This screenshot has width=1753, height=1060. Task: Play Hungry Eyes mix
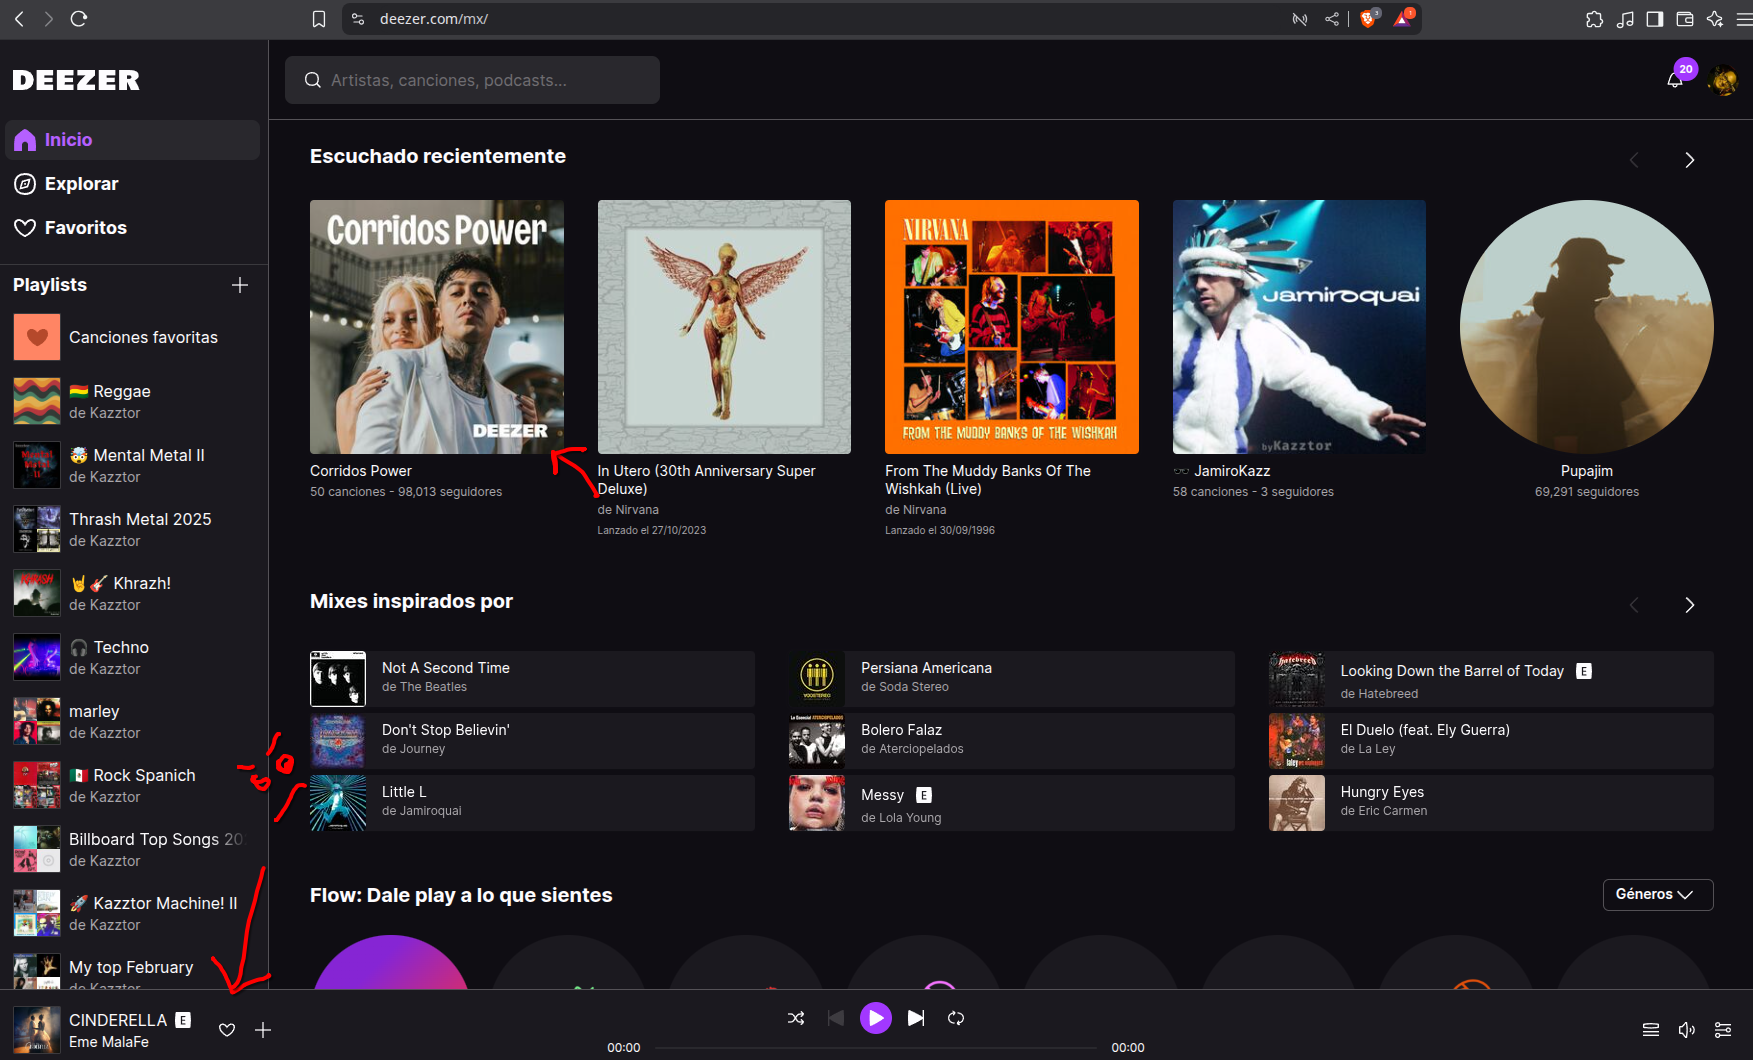(x=1491, y=803)
